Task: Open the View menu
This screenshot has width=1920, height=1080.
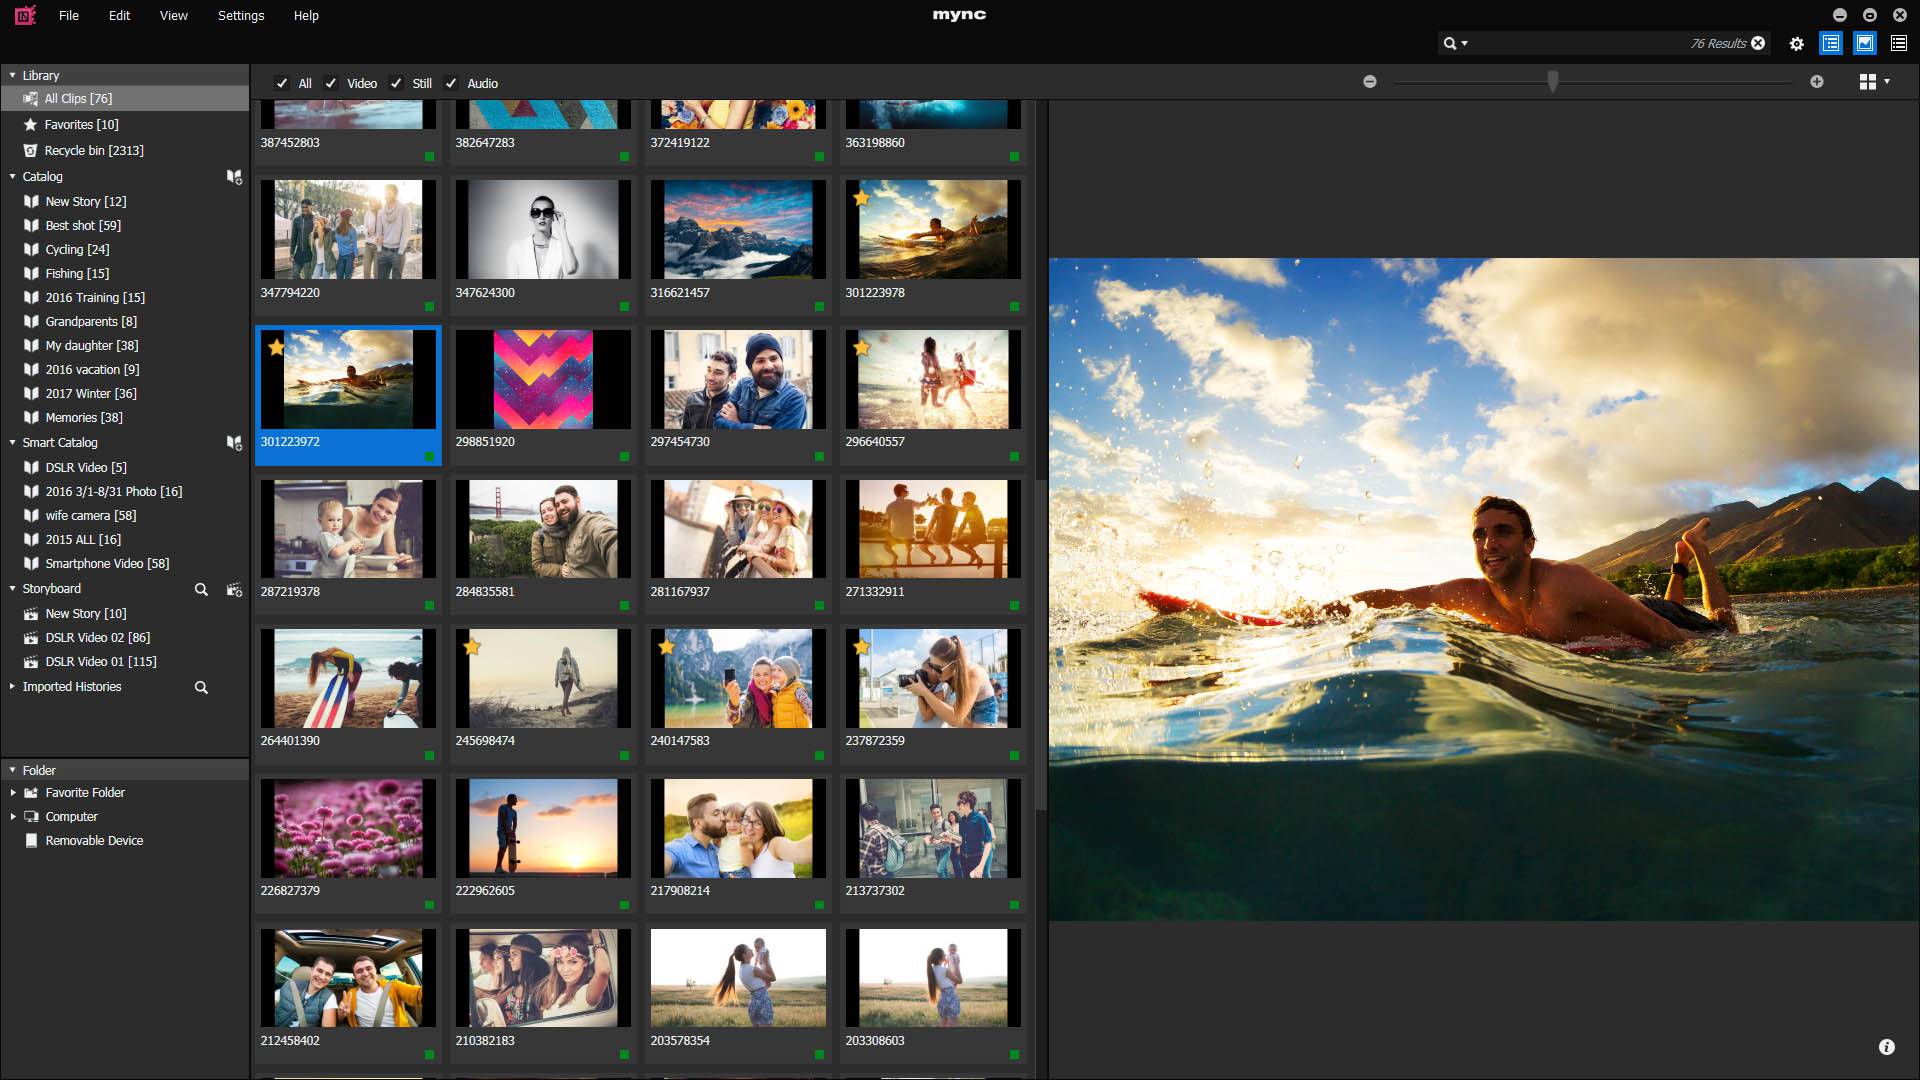Action: pos(173,16)
